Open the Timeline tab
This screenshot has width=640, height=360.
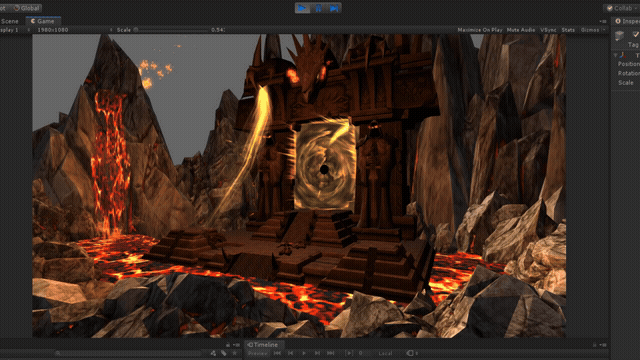coord(262,344)
